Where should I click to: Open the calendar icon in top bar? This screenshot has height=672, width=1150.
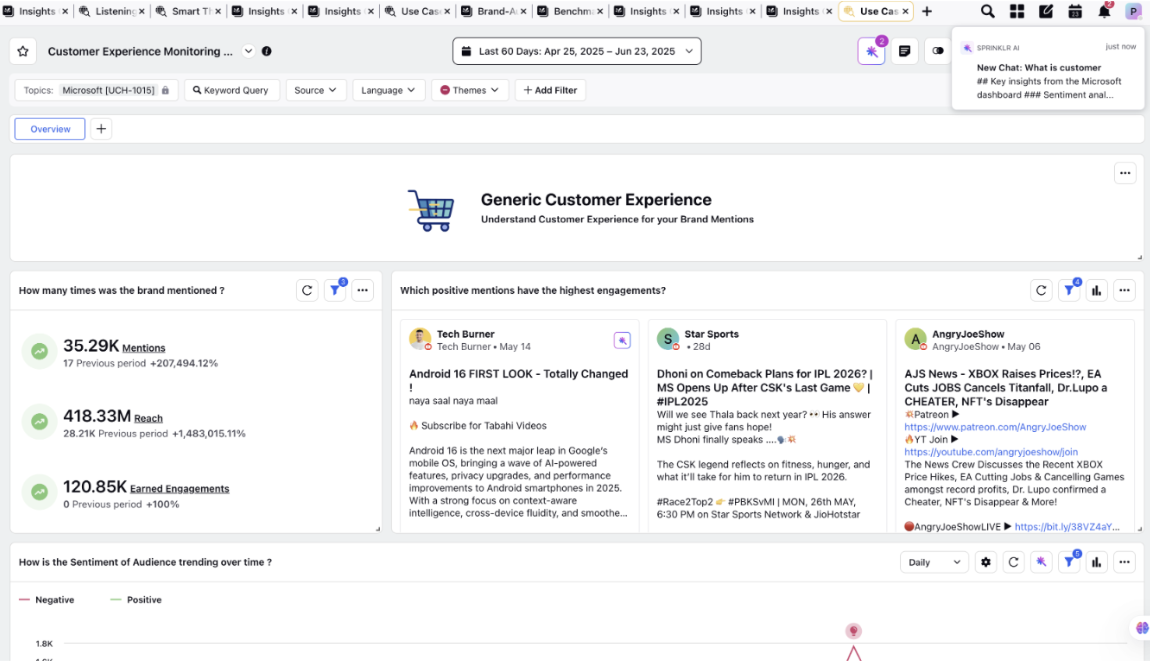[x=1074, y=11]
